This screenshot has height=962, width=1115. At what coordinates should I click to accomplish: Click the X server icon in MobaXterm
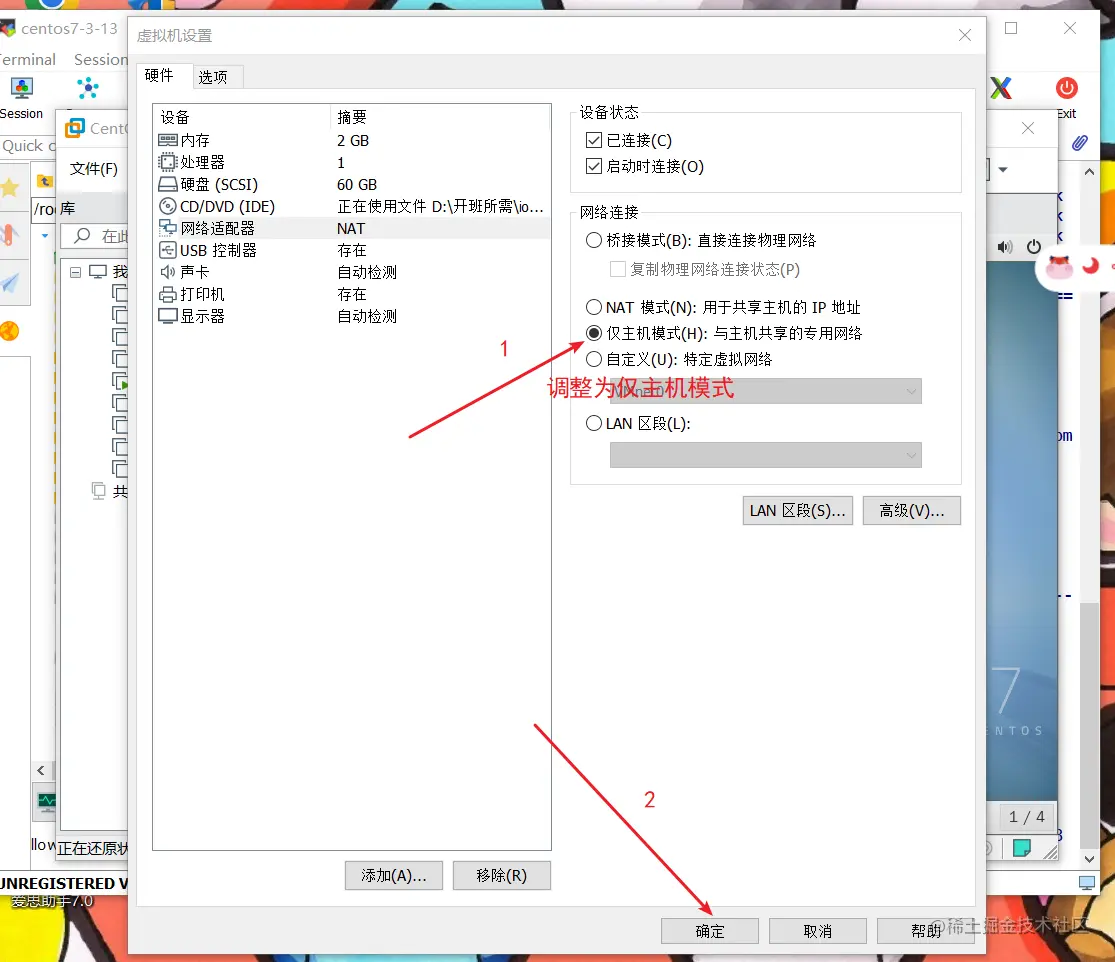1001,88
